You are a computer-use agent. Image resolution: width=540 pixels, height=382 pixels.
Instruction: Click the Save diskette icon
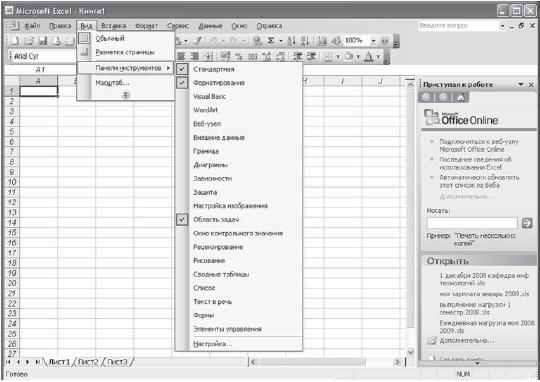[x=43, y=41]
